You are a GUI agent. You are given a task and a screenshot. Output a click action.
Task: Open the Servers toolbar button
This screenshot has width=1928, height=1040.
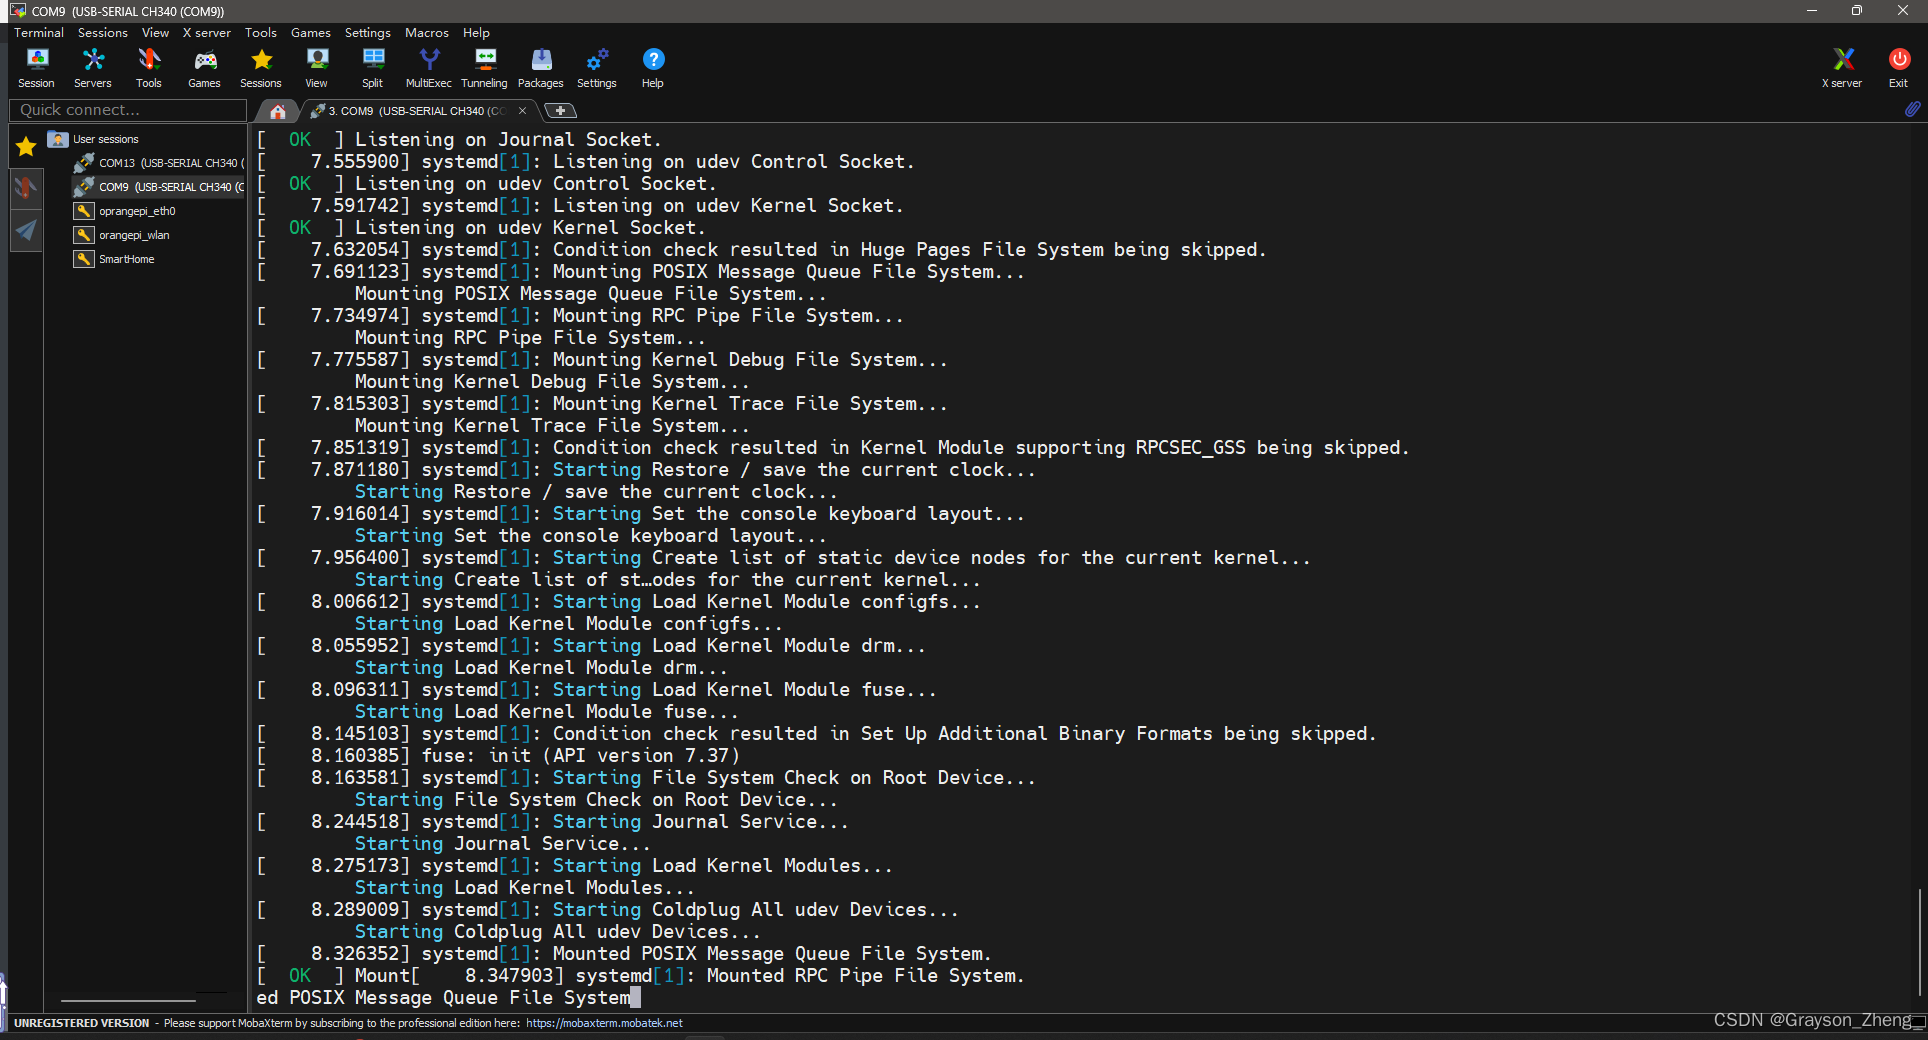tap(93, 68)
